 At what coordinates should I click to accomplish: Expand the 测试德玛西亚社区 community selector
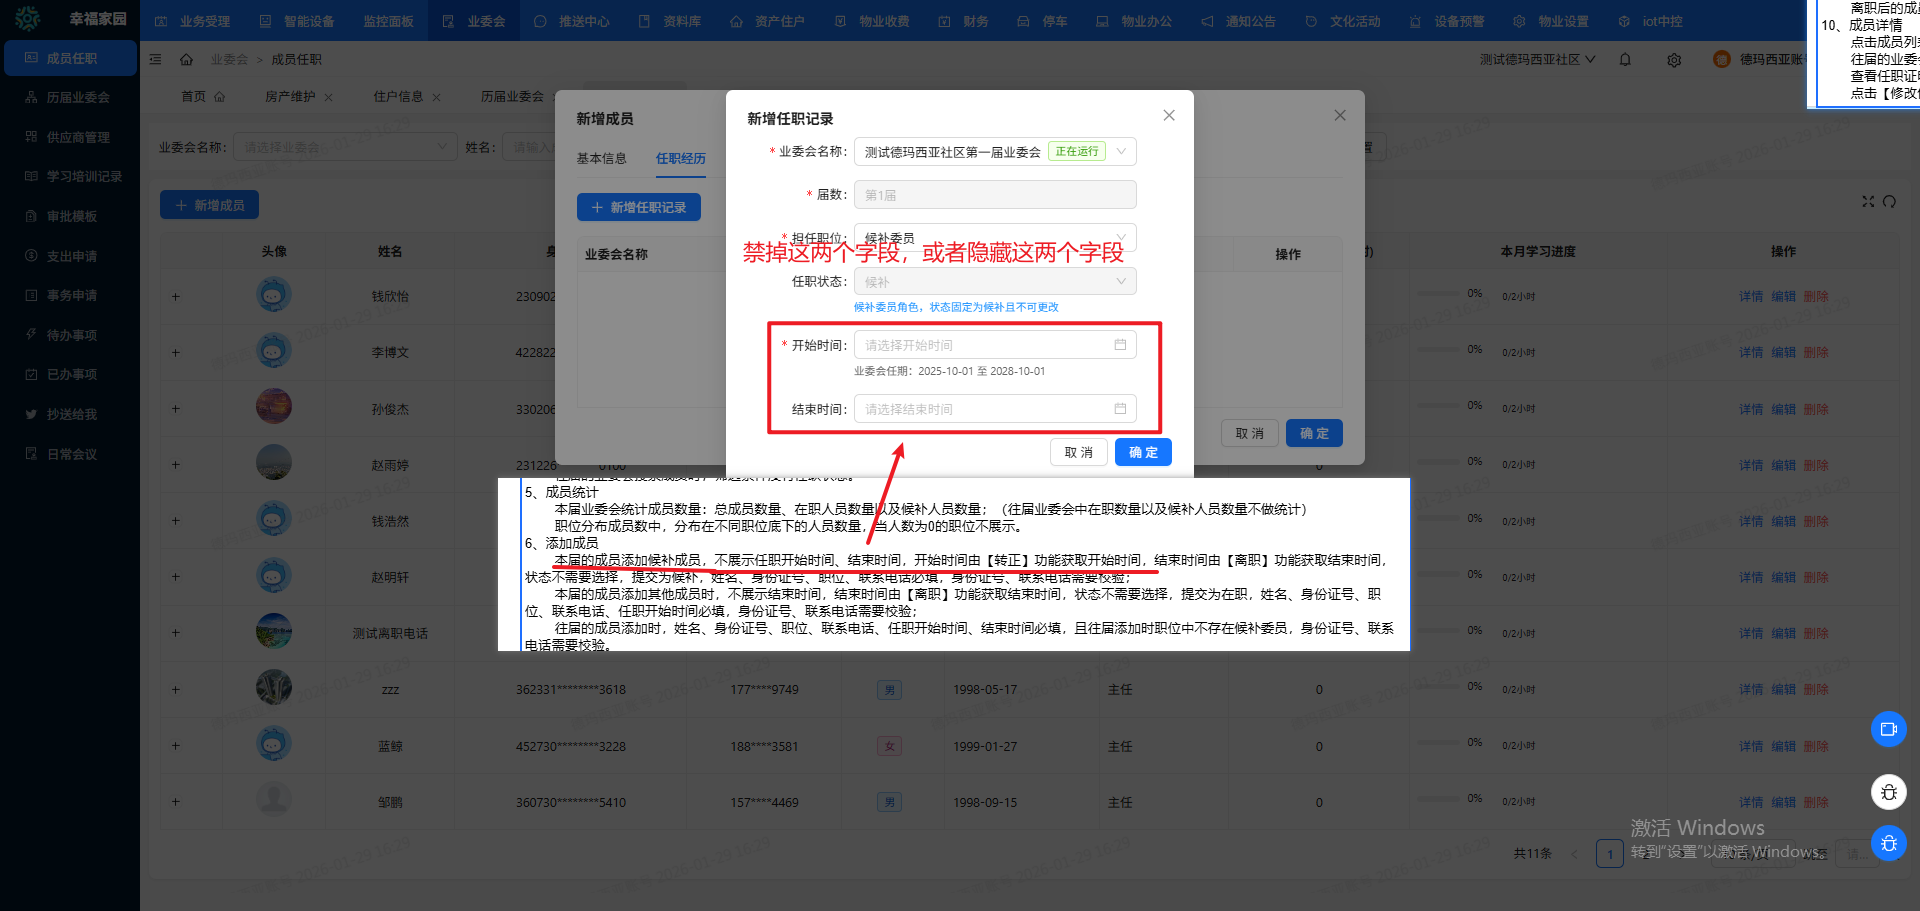1538,60
